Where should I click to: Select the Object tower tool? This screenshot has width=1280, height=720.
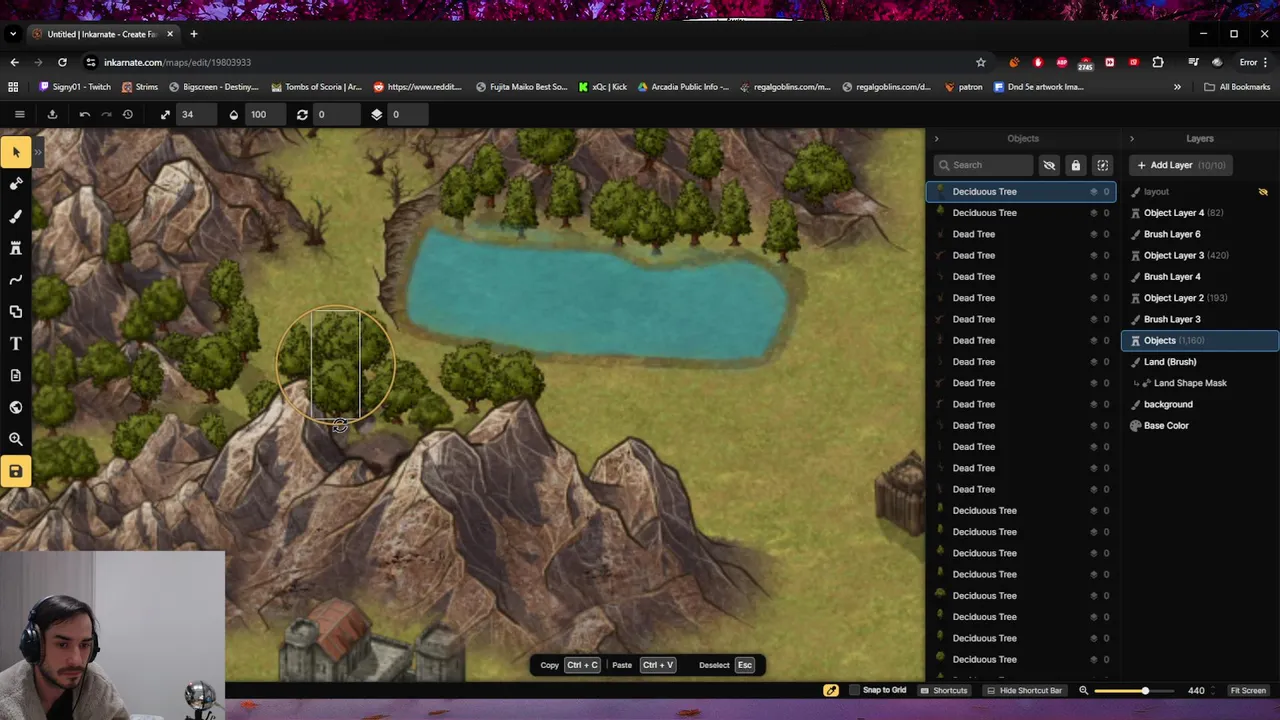[x=16, y=248]
